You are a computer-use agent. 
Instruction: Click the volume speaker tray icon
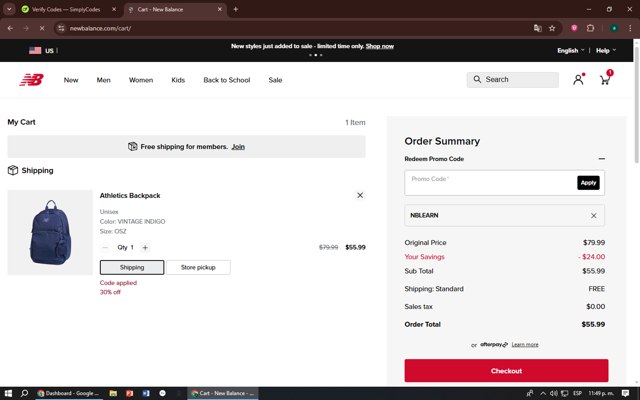[553, 393]
